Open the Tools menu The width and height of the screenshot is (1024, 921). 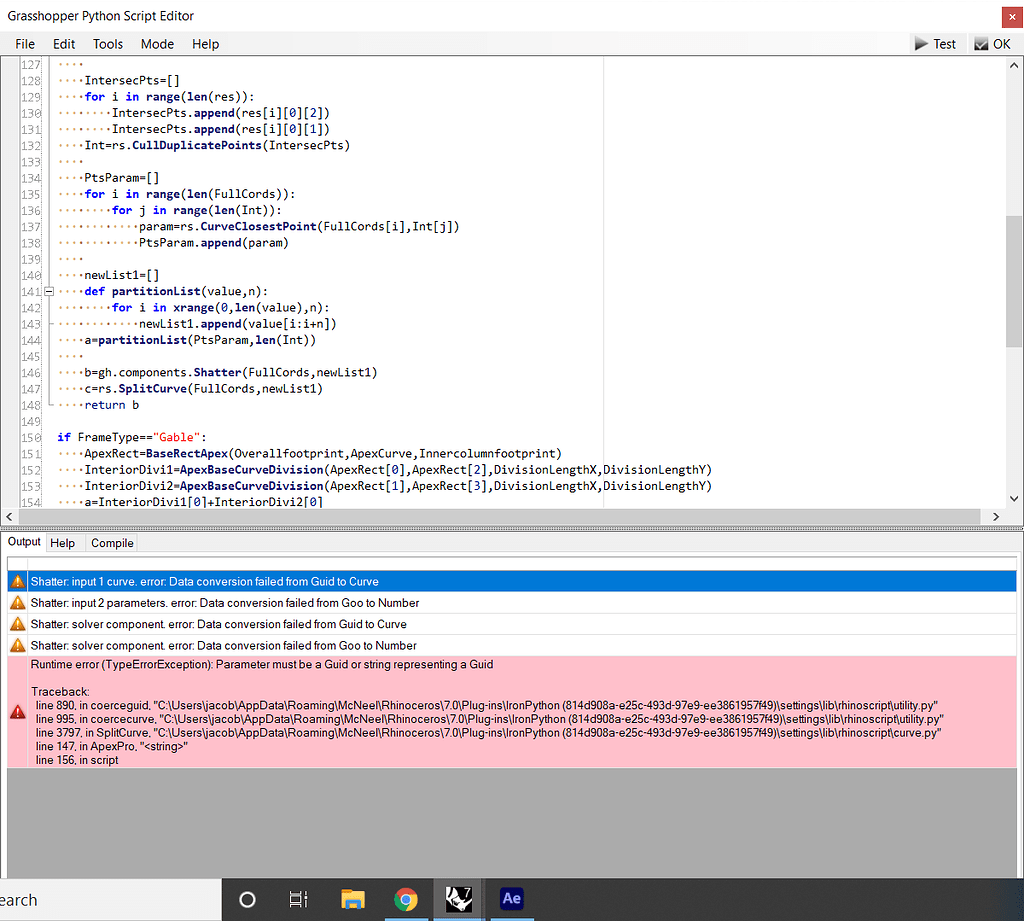pos(108,44)
